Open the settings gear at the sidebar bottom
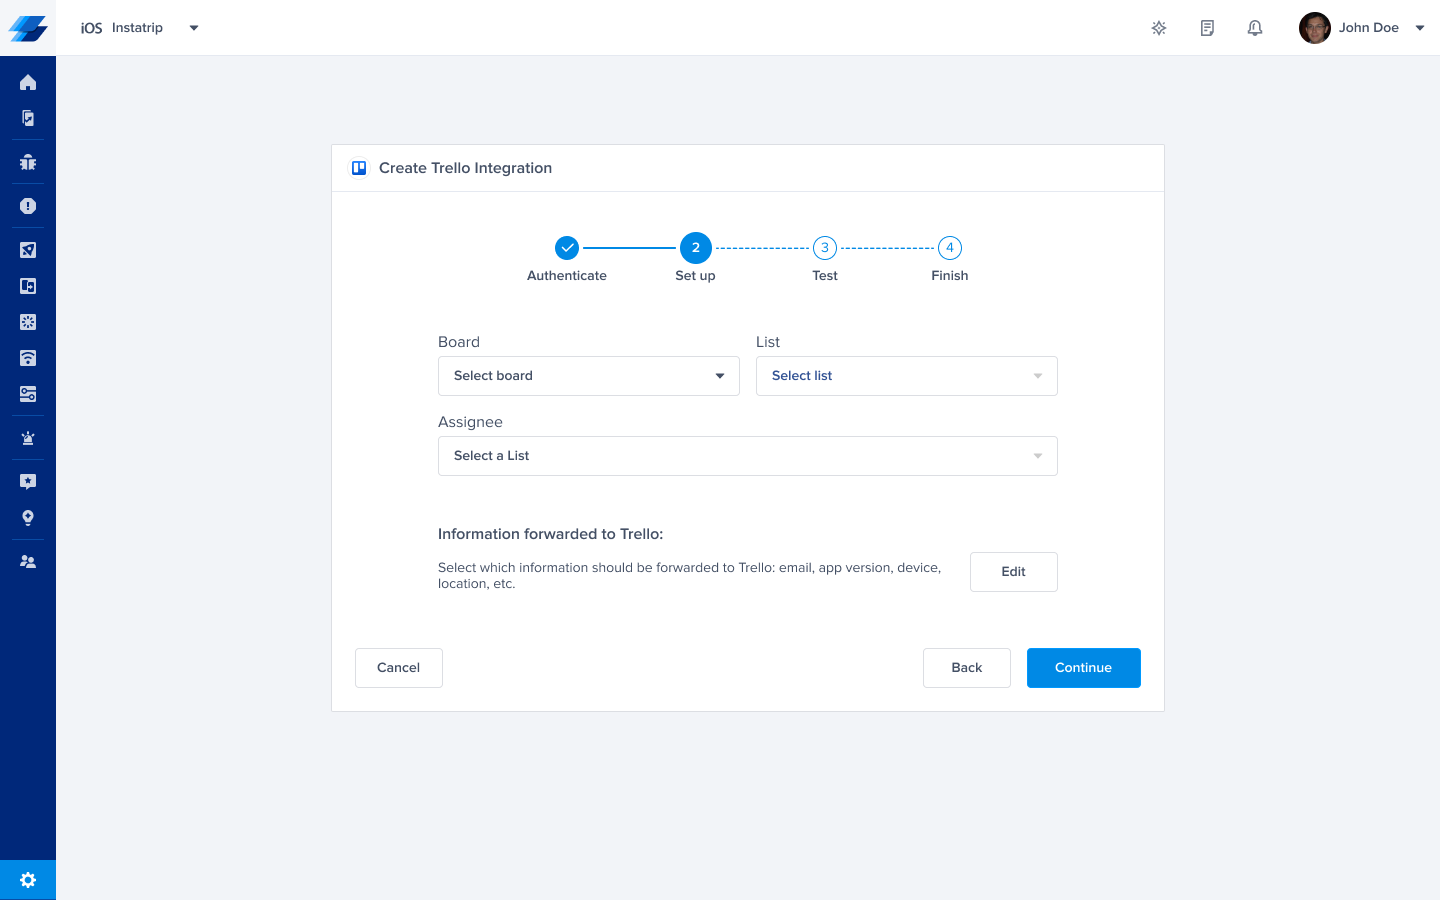This screenshot has width=1440, height=900. [x=28, y=880]
